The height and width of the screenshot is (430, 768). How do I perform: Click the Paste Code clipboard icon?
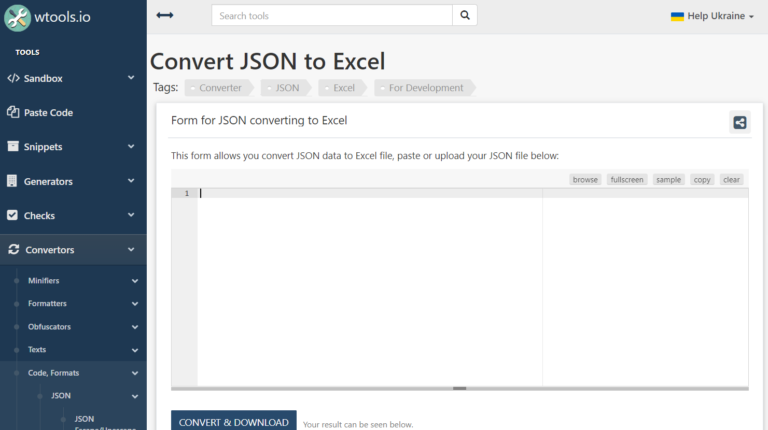[13, 112]
